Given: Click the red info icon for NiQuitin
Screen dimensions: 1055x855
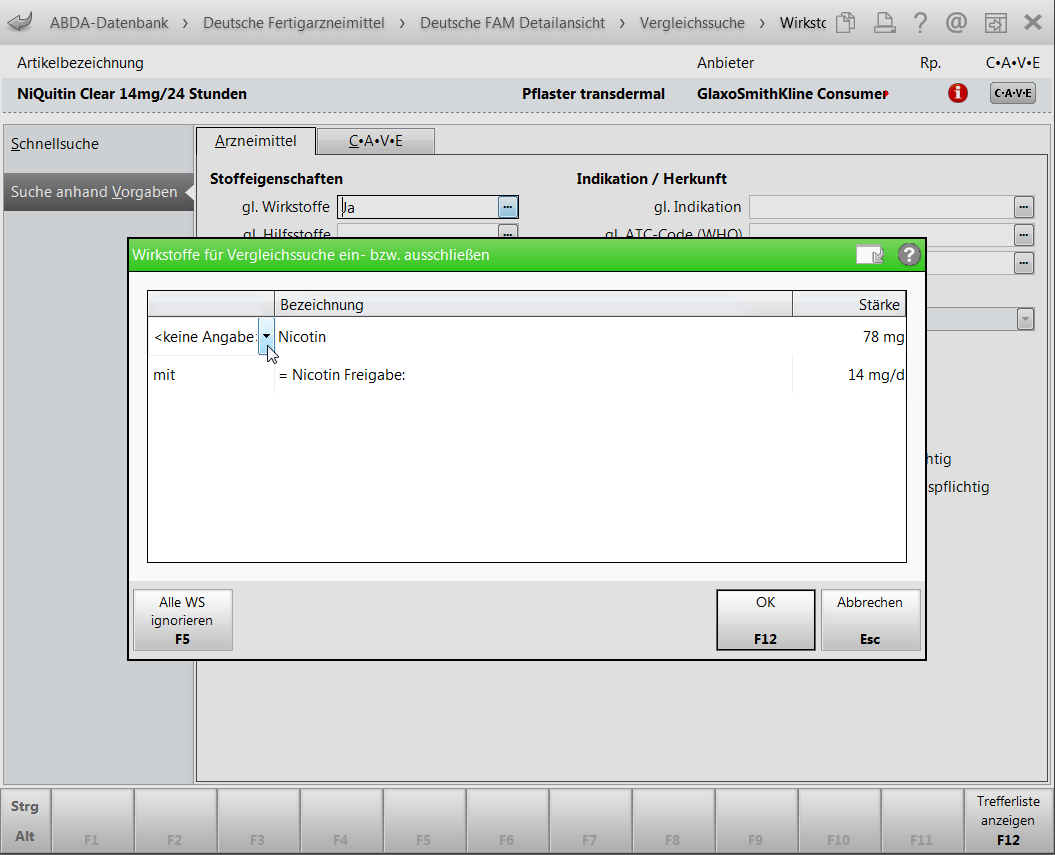Looking at the screenshot, I should click(x=957, y=93).
